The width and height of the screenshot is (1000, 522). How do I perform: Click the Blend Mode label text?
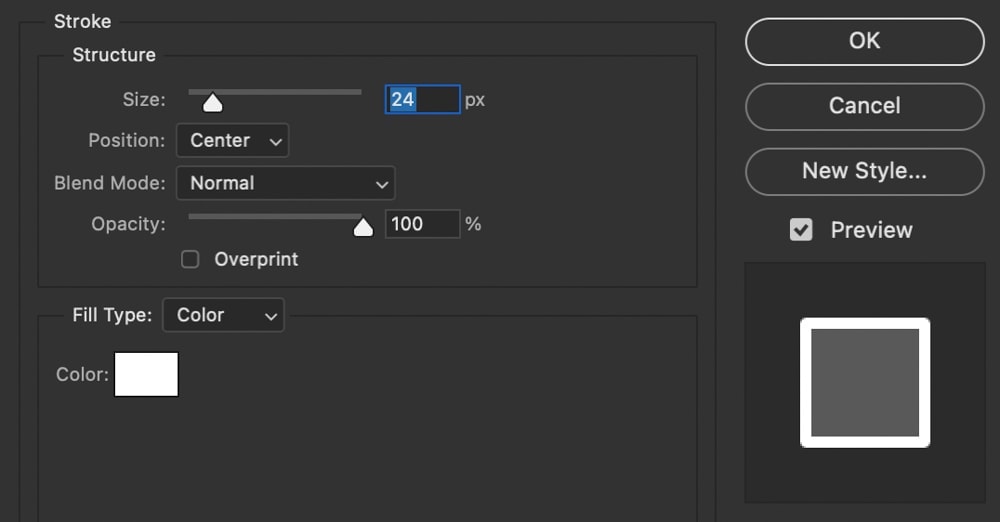pyautogui.click(x=110, y=184)
